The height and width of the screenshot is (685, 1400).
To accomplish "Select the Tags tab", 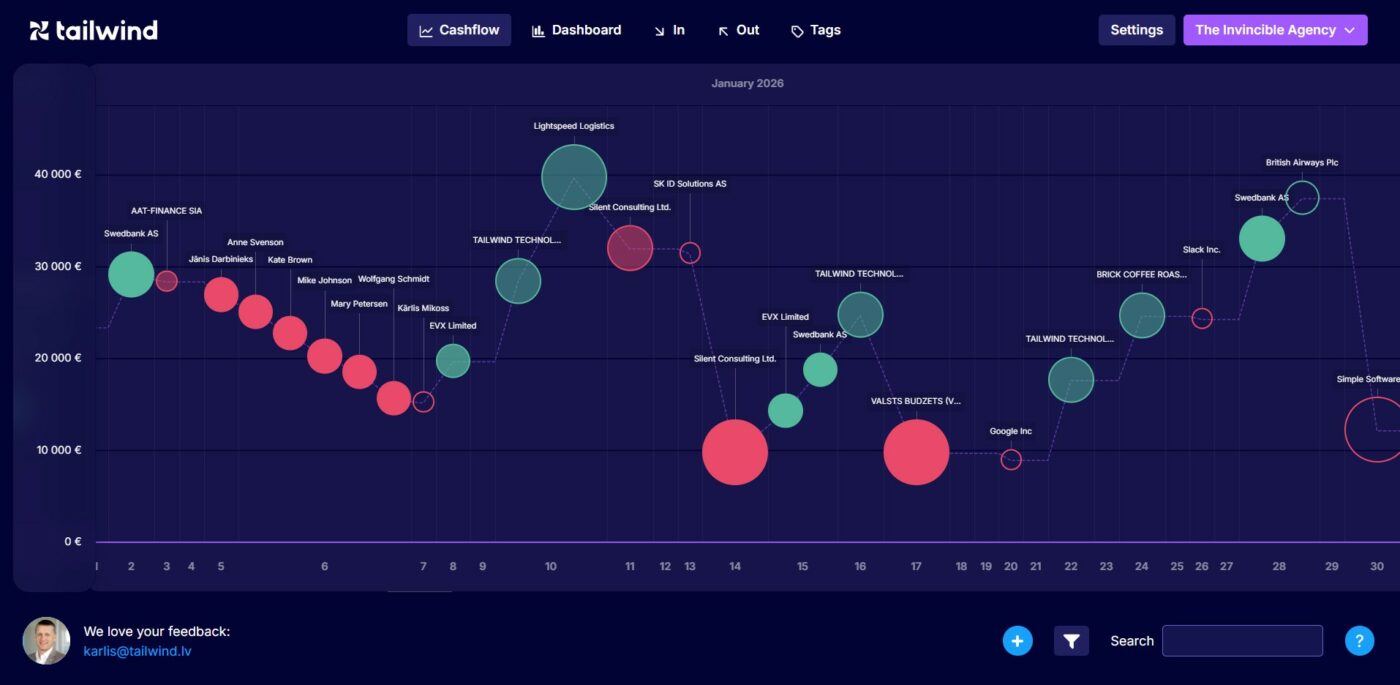I will coord(815,30).
